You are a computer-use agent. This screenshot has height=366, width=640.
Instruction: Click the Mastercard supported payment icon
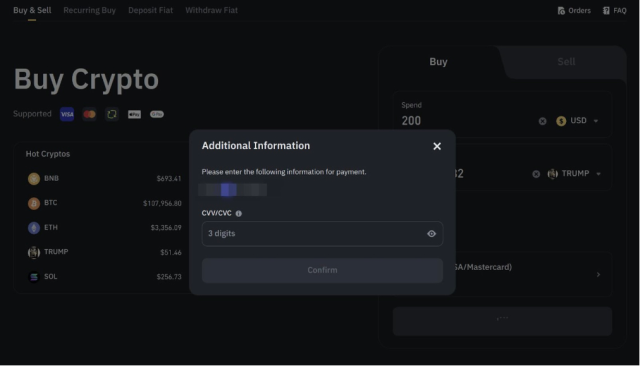[x=89, y=114]
